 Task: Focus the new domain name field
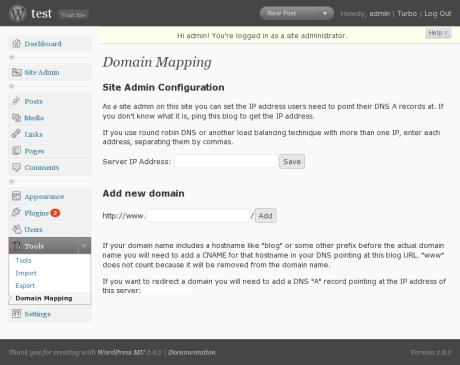click(x=198, y=216)
